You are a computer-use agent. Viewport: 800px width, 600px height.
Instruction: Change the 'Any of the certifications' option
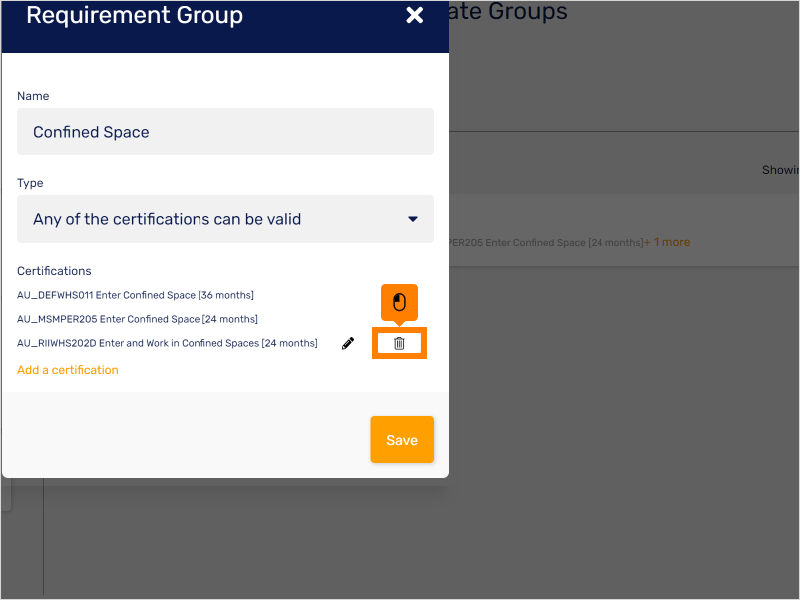tap(225, 219)
